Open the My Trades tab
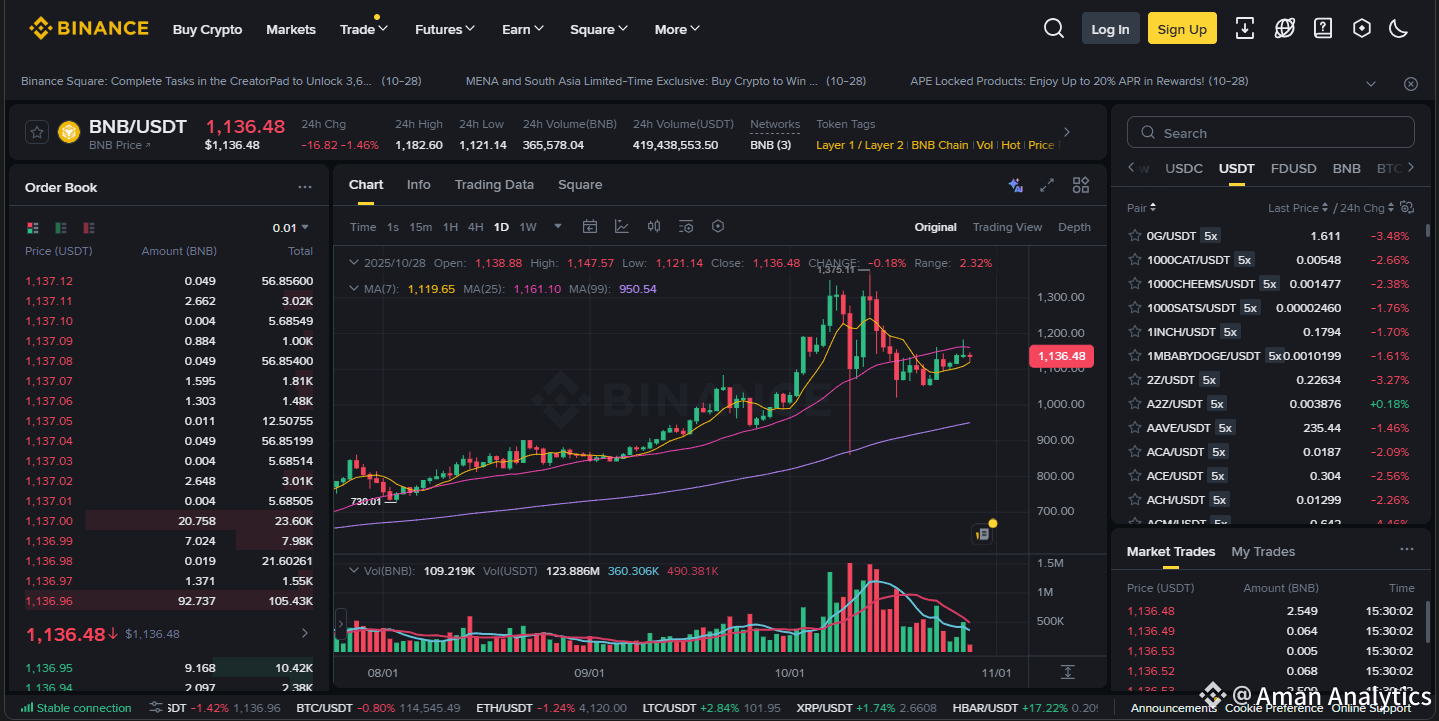The width and height of the screenshot is (1439, 721). pos(1263,551)
